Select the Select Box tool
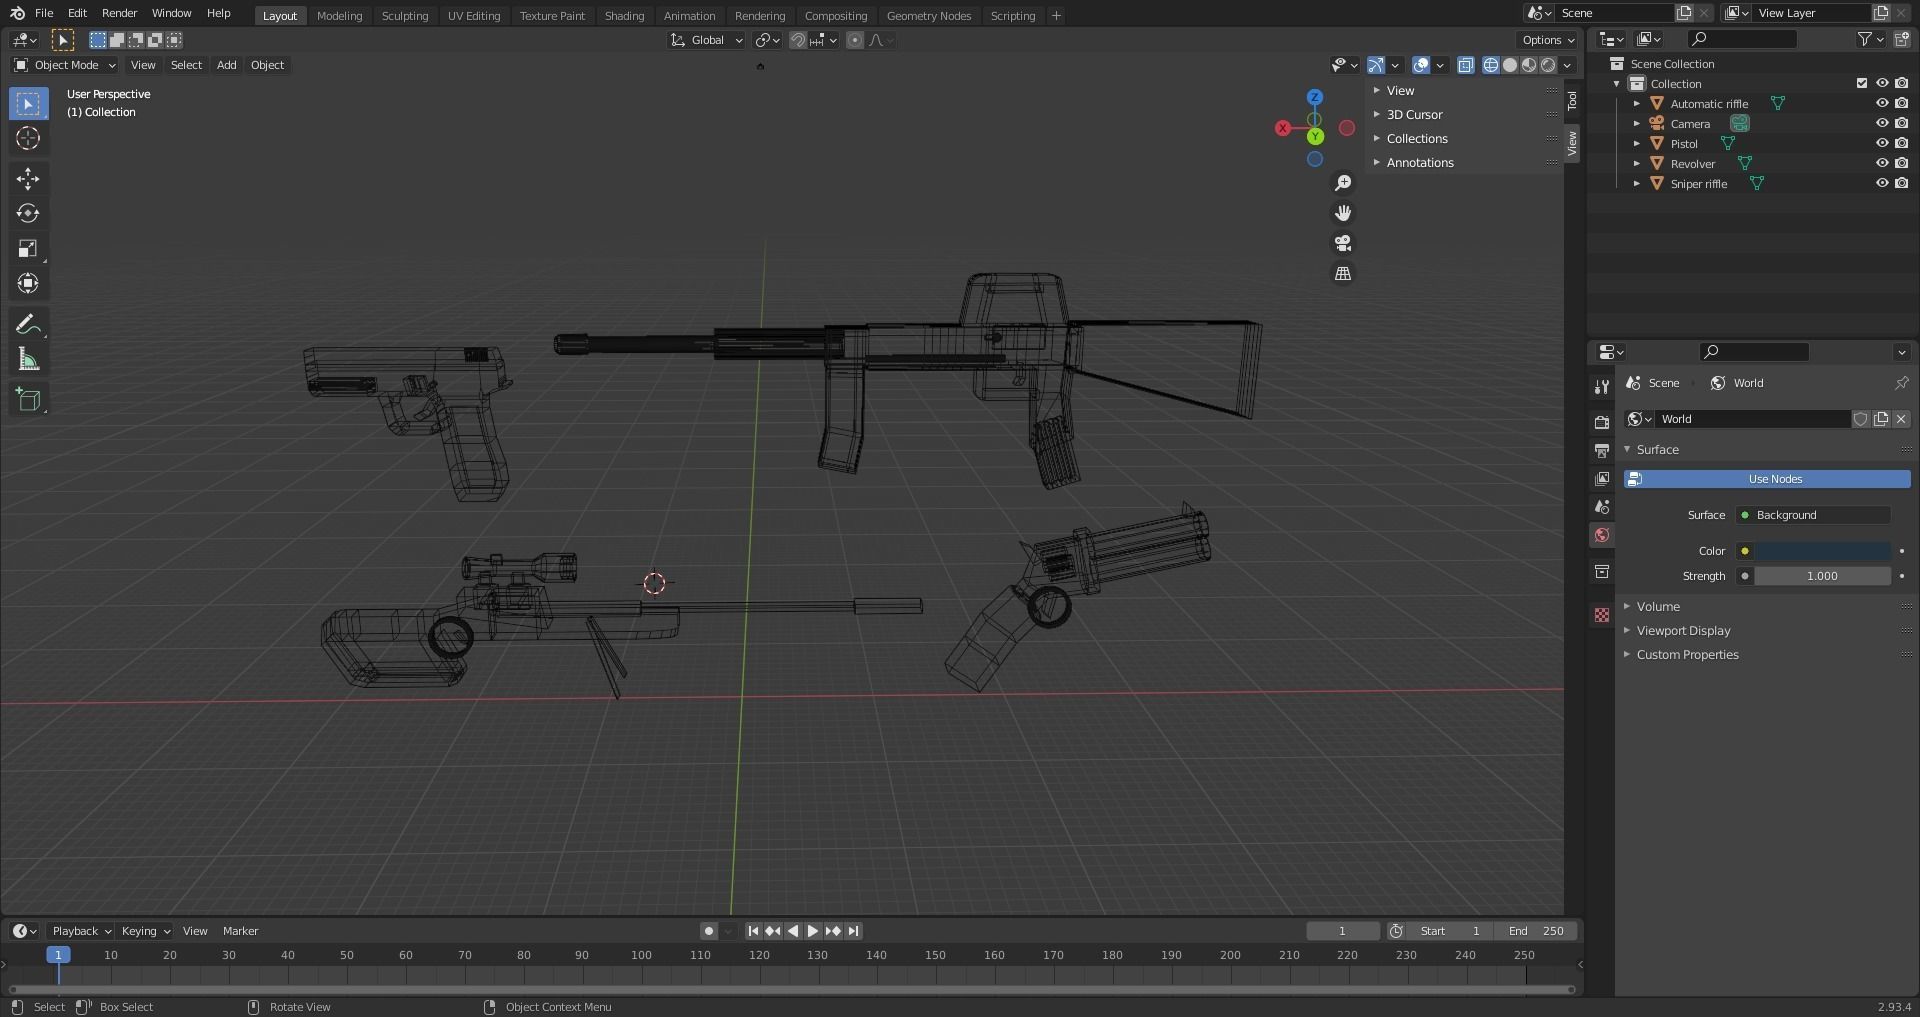Screen dimensions: 1920x1017 coord(28,104)
